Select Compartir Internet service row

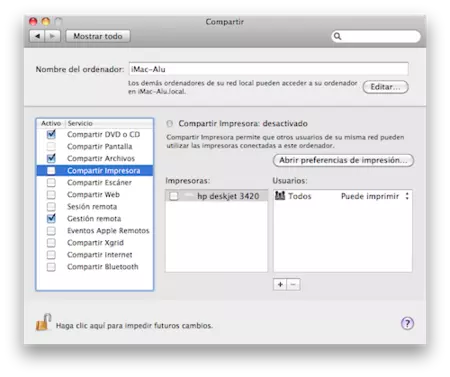click(95, 254)
